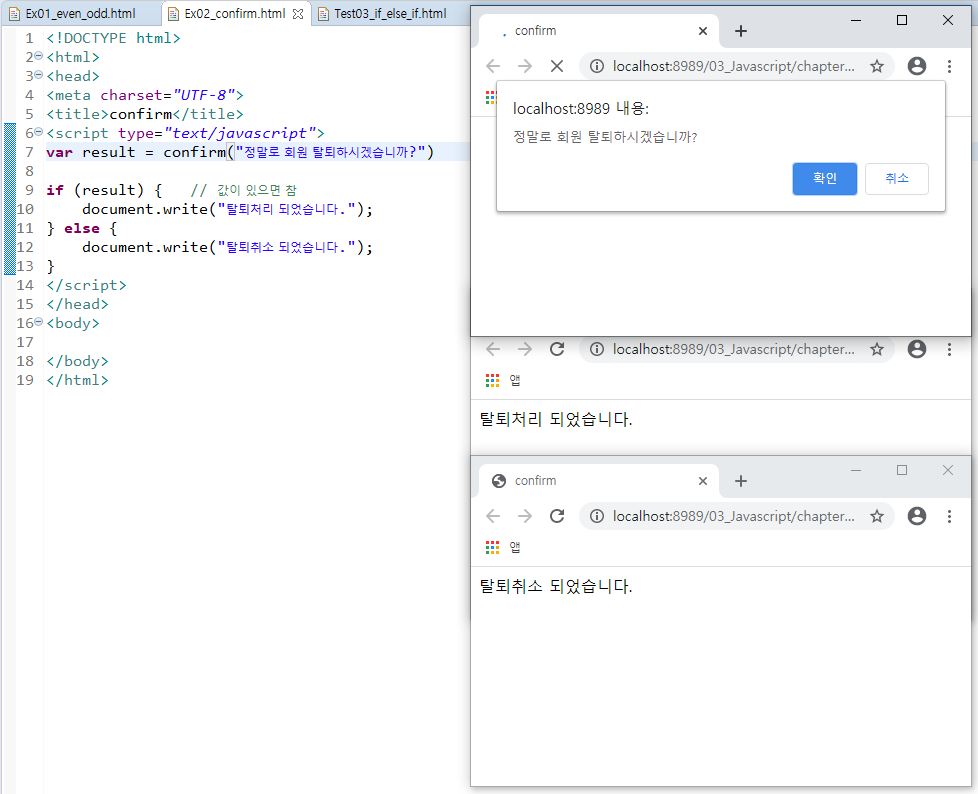Click the closing script tag on line 14
The height and width of the screenshot is (794, 978).
(86, 285)
